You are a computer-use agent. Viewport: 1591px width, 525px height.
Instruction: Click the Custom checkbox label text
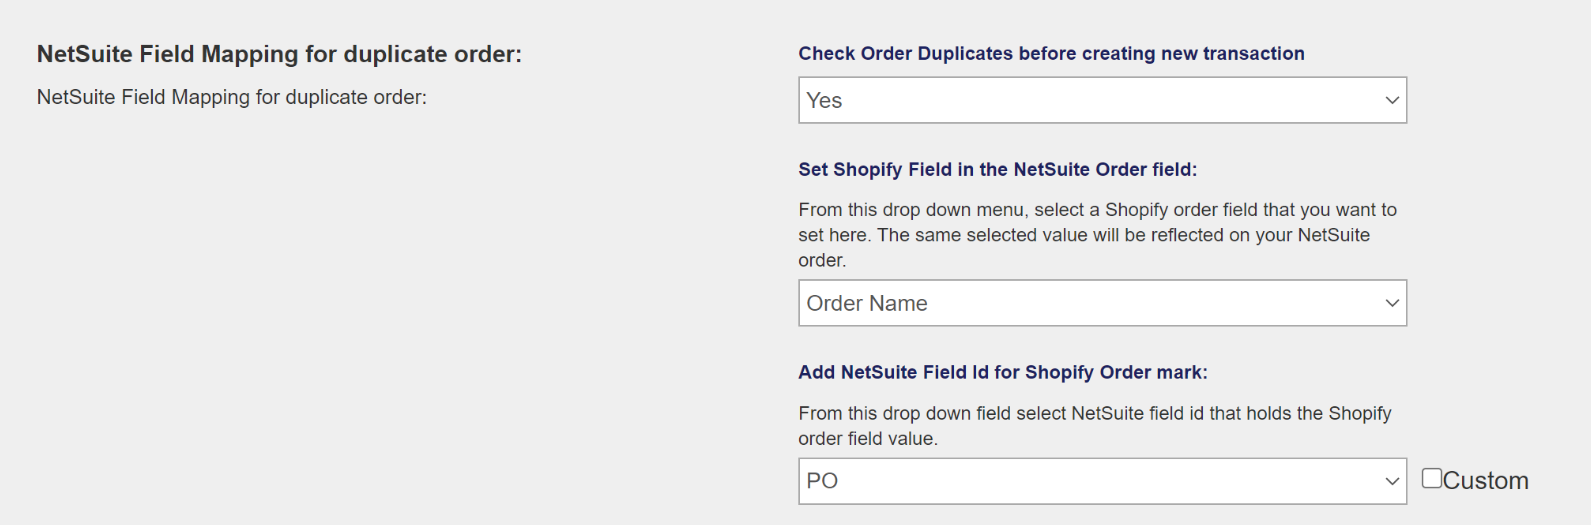point(1485,481)
